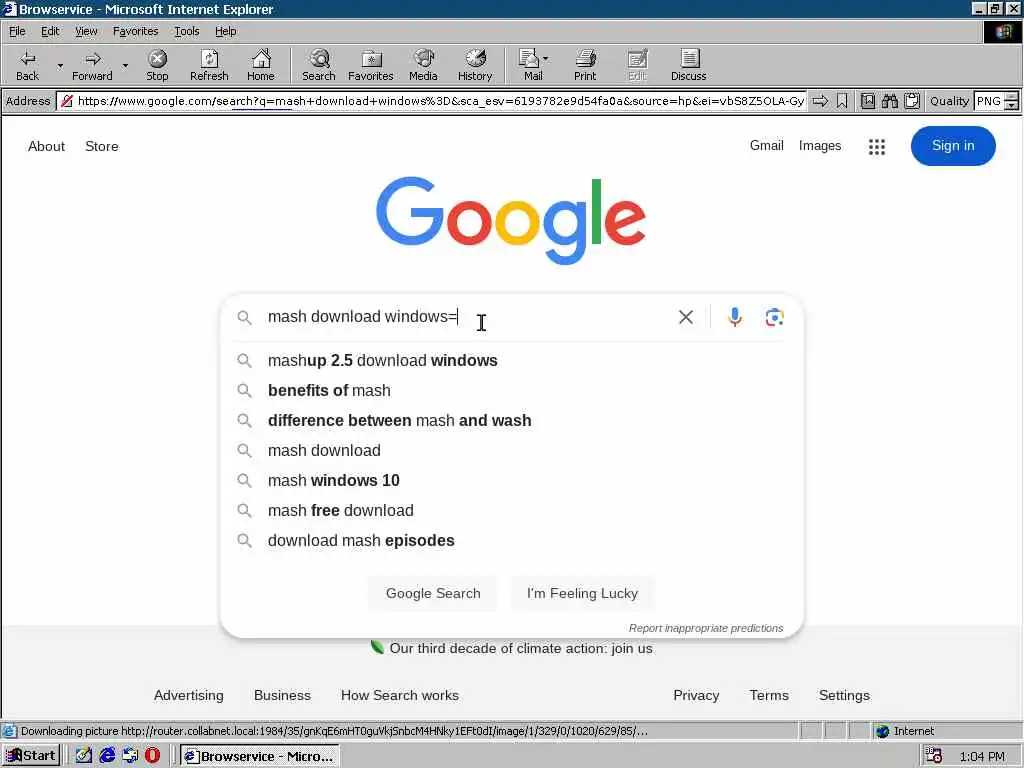Image resolution: width=1024 pixels, height=768 pixels.
Task: Expand the Forward button history dropdown
Action: 125,65
